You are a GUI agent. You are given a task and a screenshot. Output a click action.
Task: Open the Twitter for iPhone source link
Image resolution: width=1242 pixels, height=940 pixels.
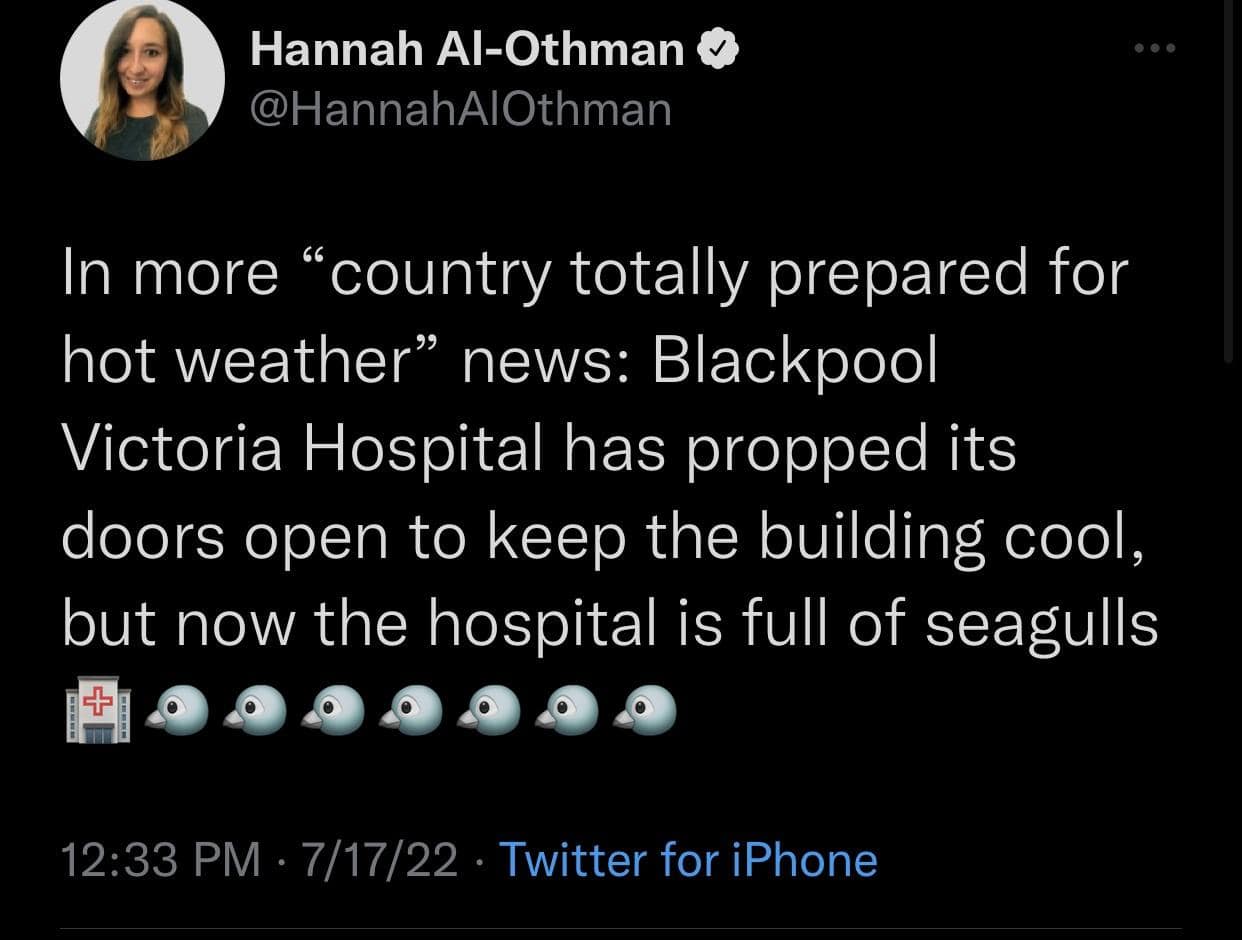coord(688,860)
